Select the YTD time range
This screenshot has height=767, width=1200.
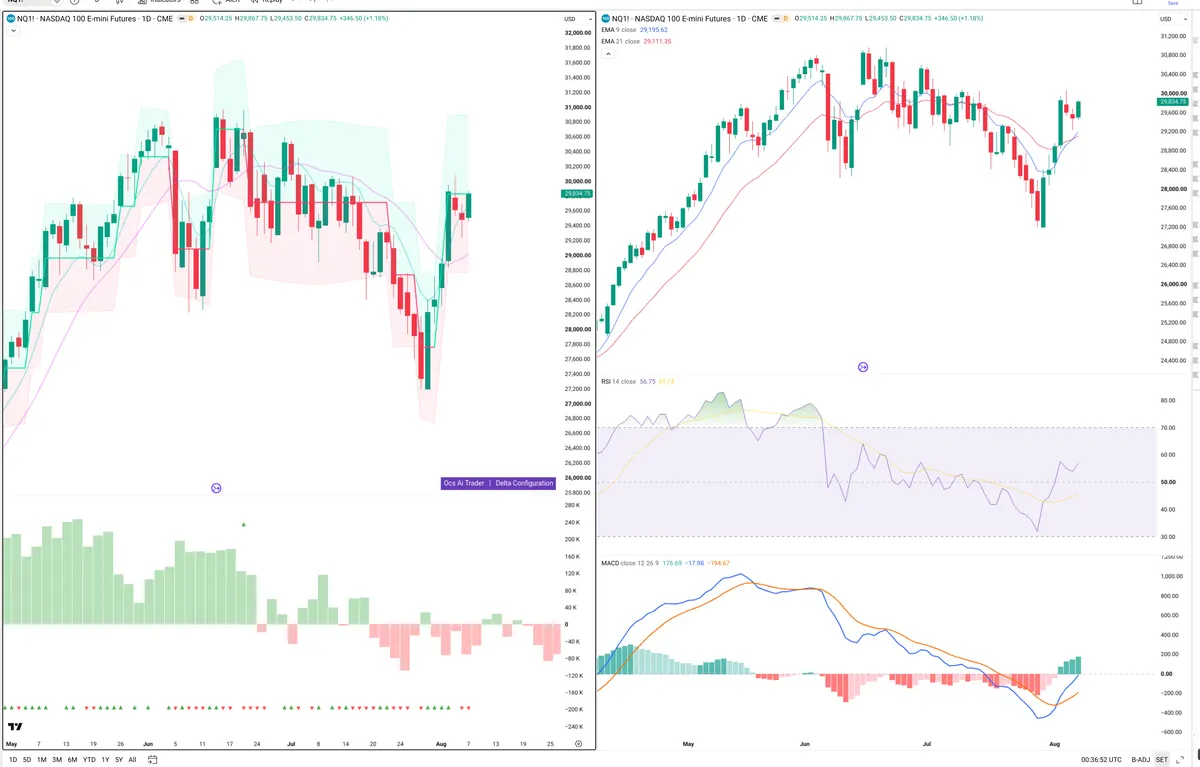point(89,759)
